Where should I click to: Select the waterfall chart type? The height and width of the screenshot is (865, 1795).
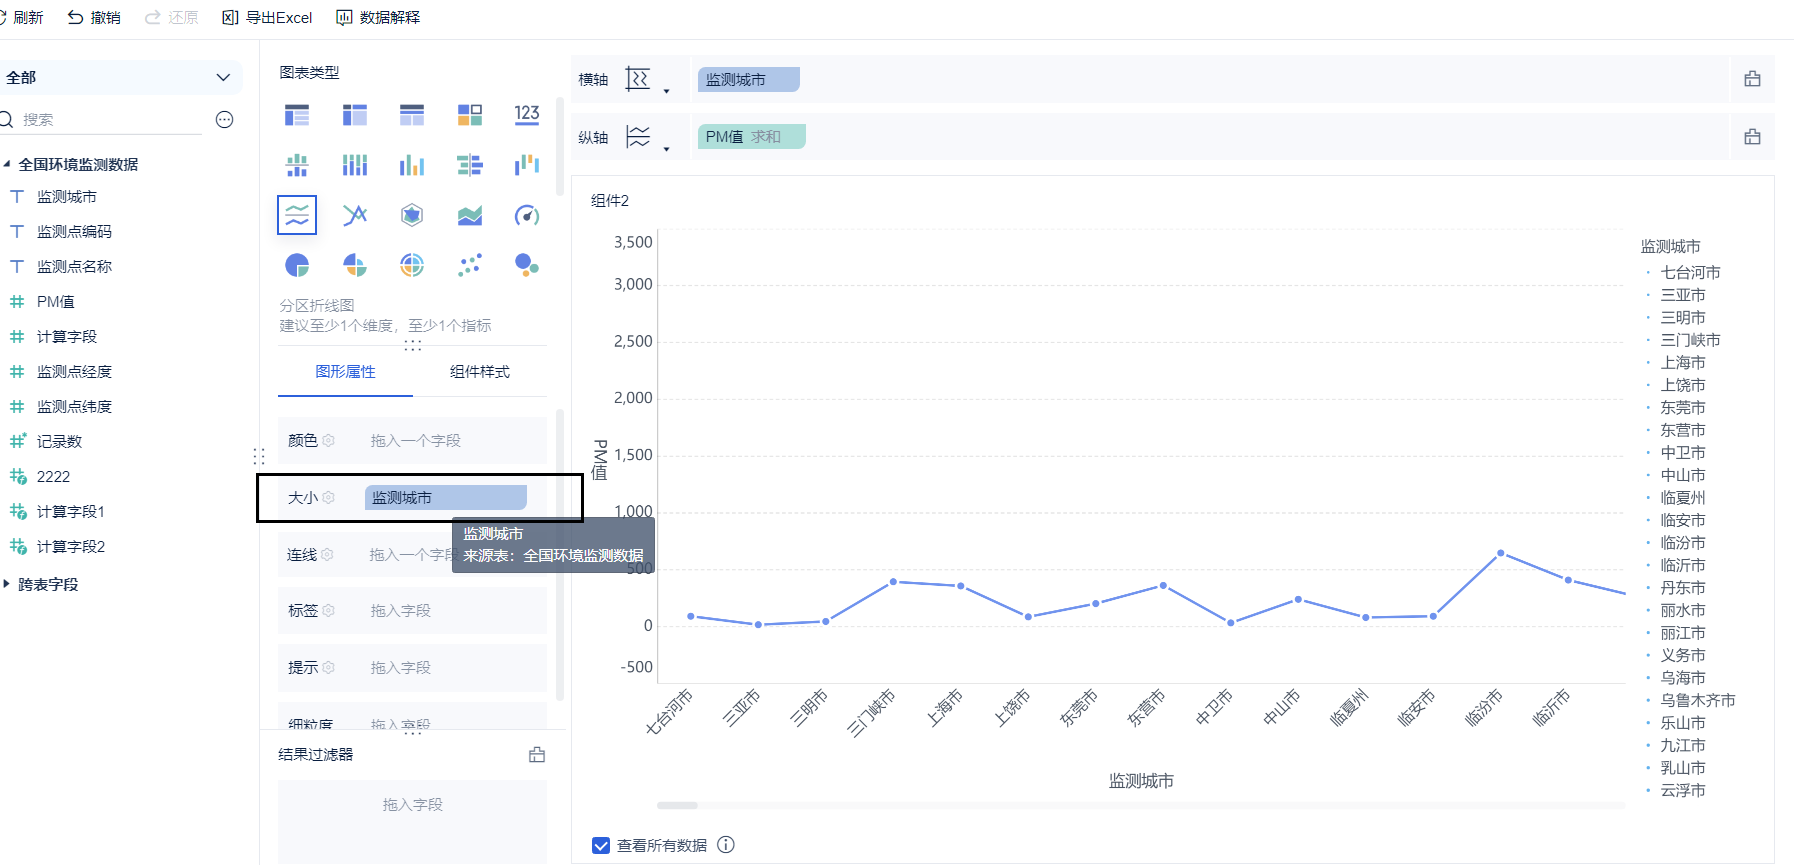pos(527,165)
